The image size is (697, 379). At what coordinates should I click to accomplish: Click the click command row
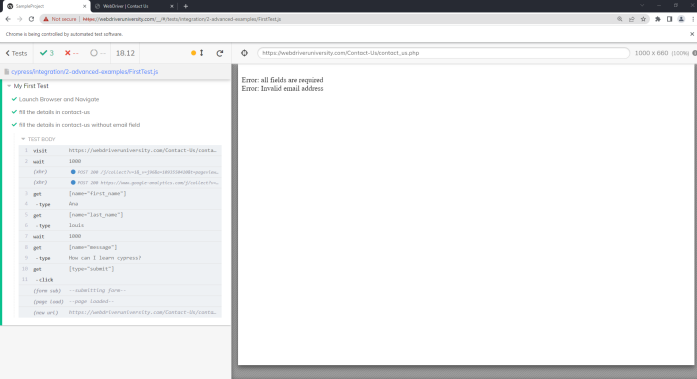tap(120, 279)
